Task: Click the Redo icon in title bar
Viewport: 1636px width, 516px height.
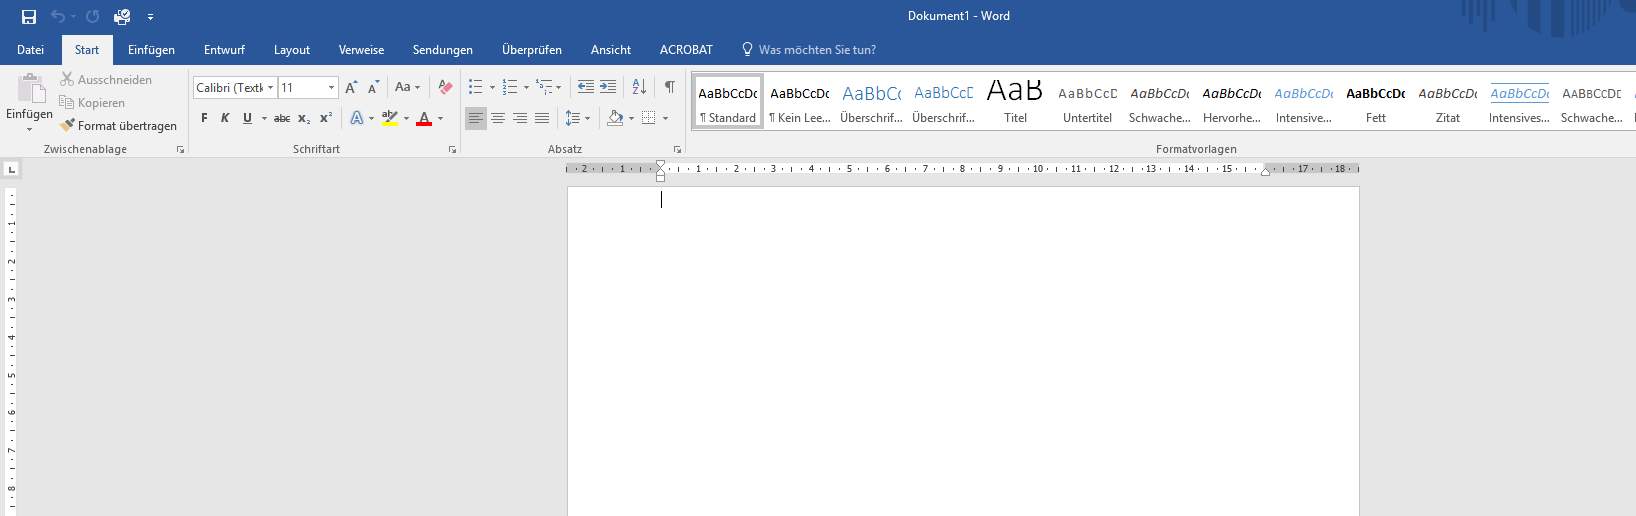Action: (x=92, y=17)
